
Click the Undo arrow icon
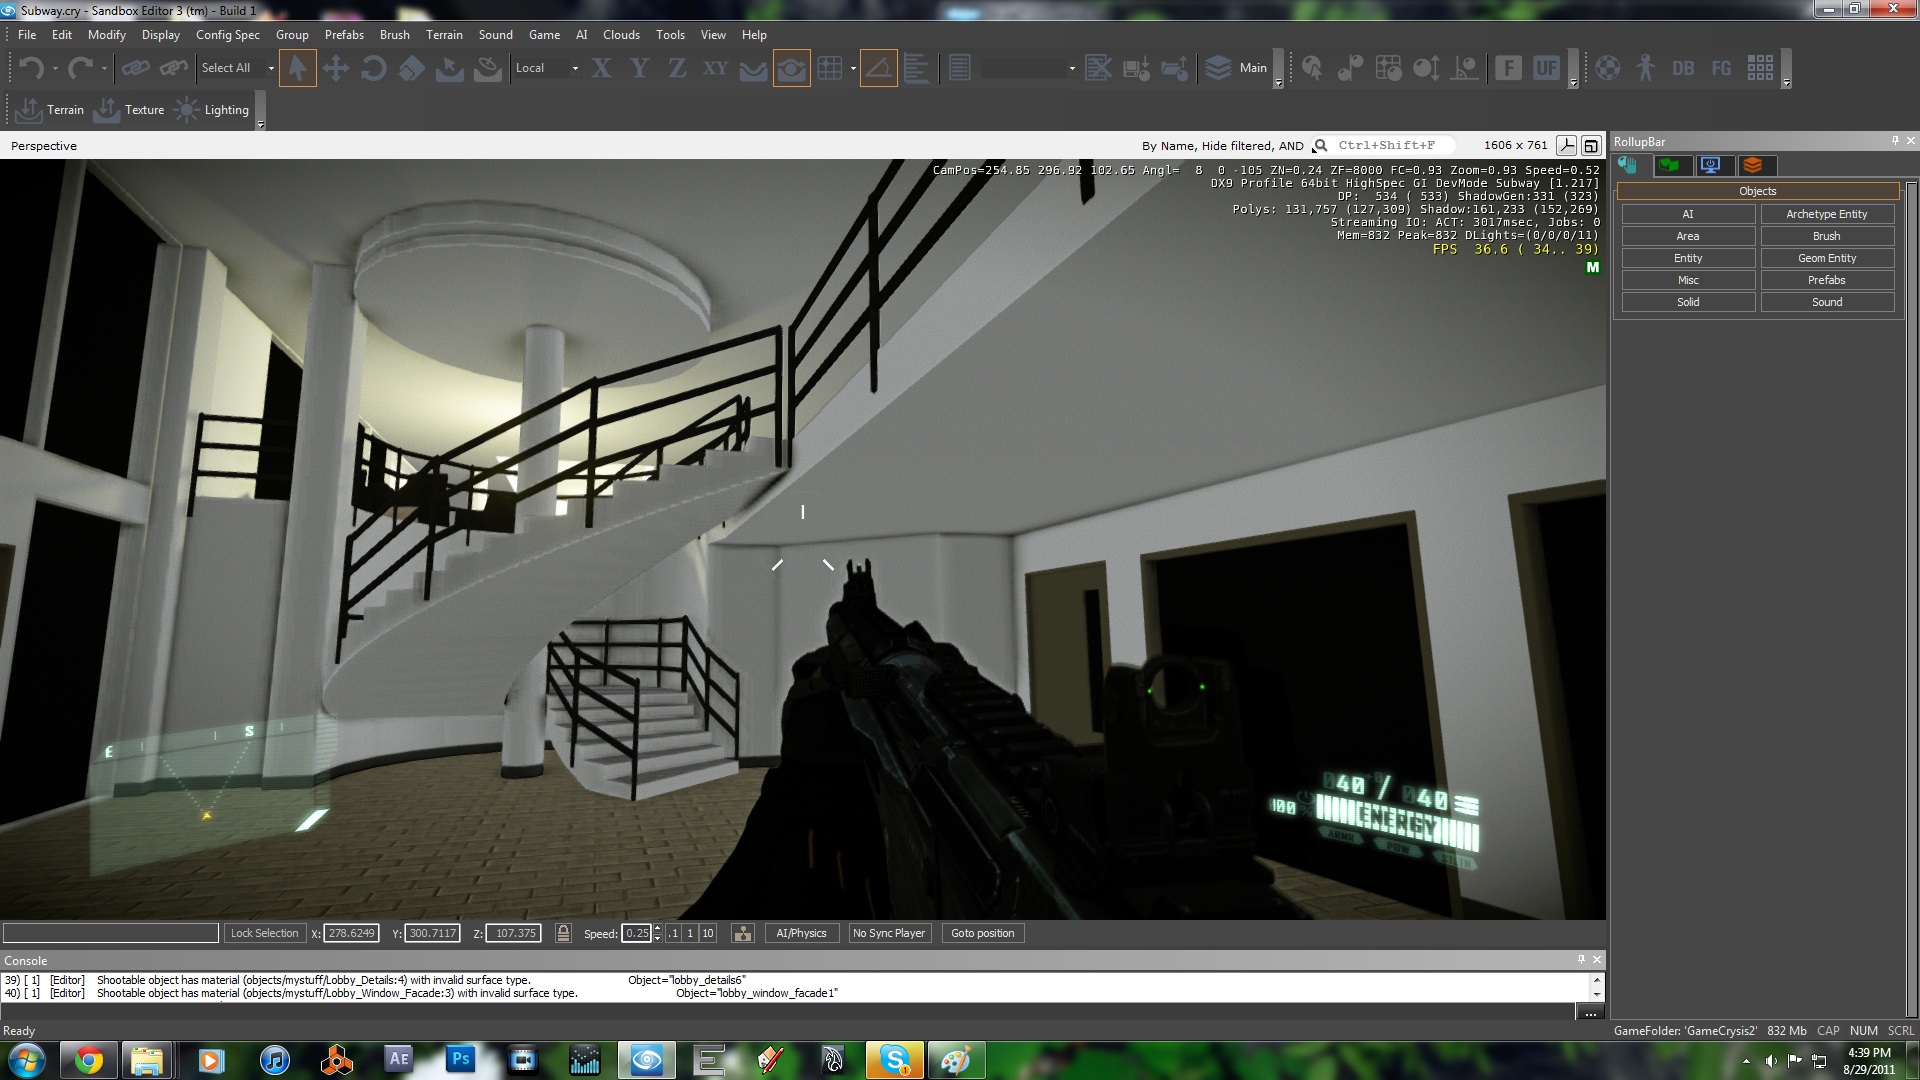click(x=31, y=68)
